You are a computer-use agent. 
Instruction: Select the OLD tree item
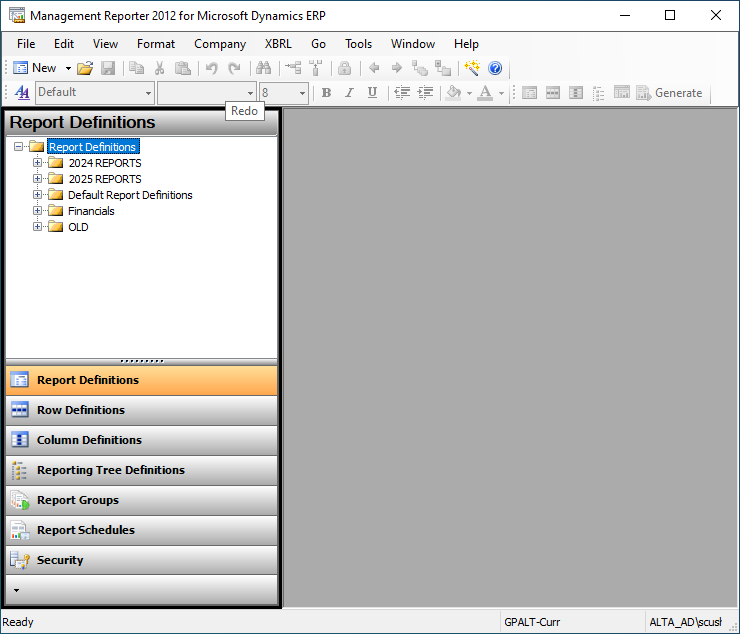coord(78,227)
